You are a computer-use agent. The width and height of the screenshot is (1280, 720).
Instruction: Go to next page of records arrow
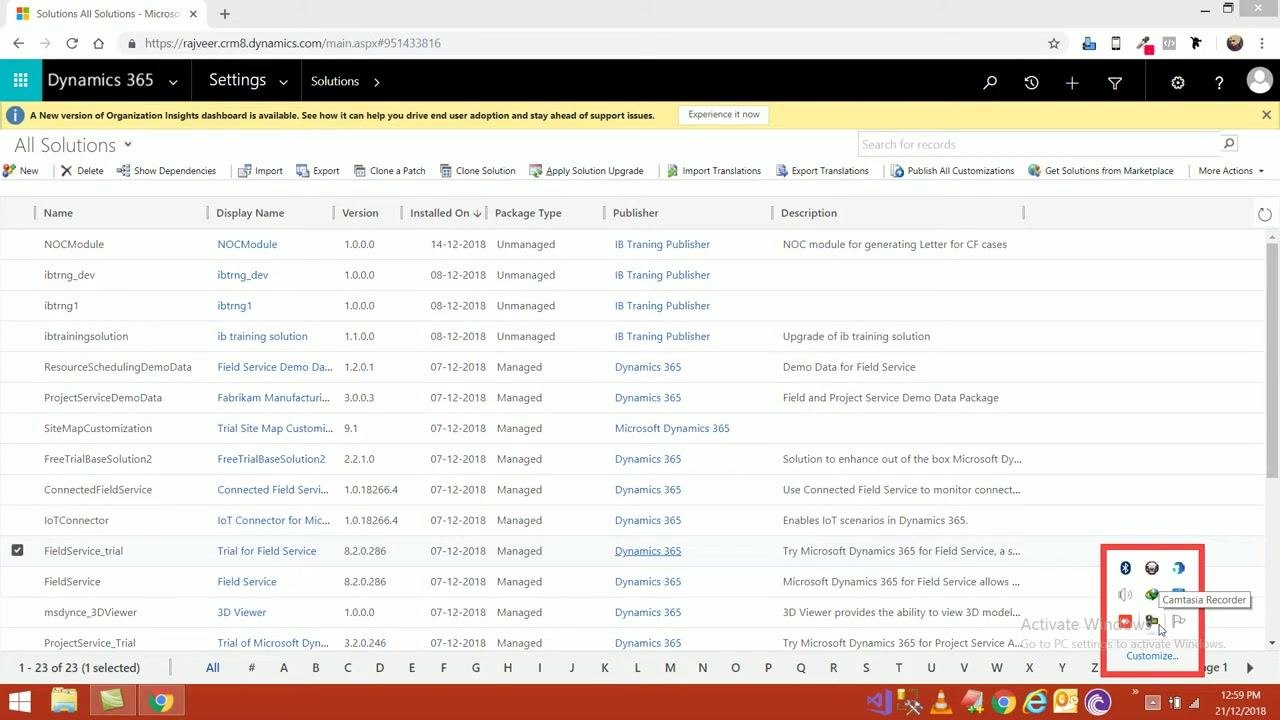pyautogui.click(x=1250, y=668)
